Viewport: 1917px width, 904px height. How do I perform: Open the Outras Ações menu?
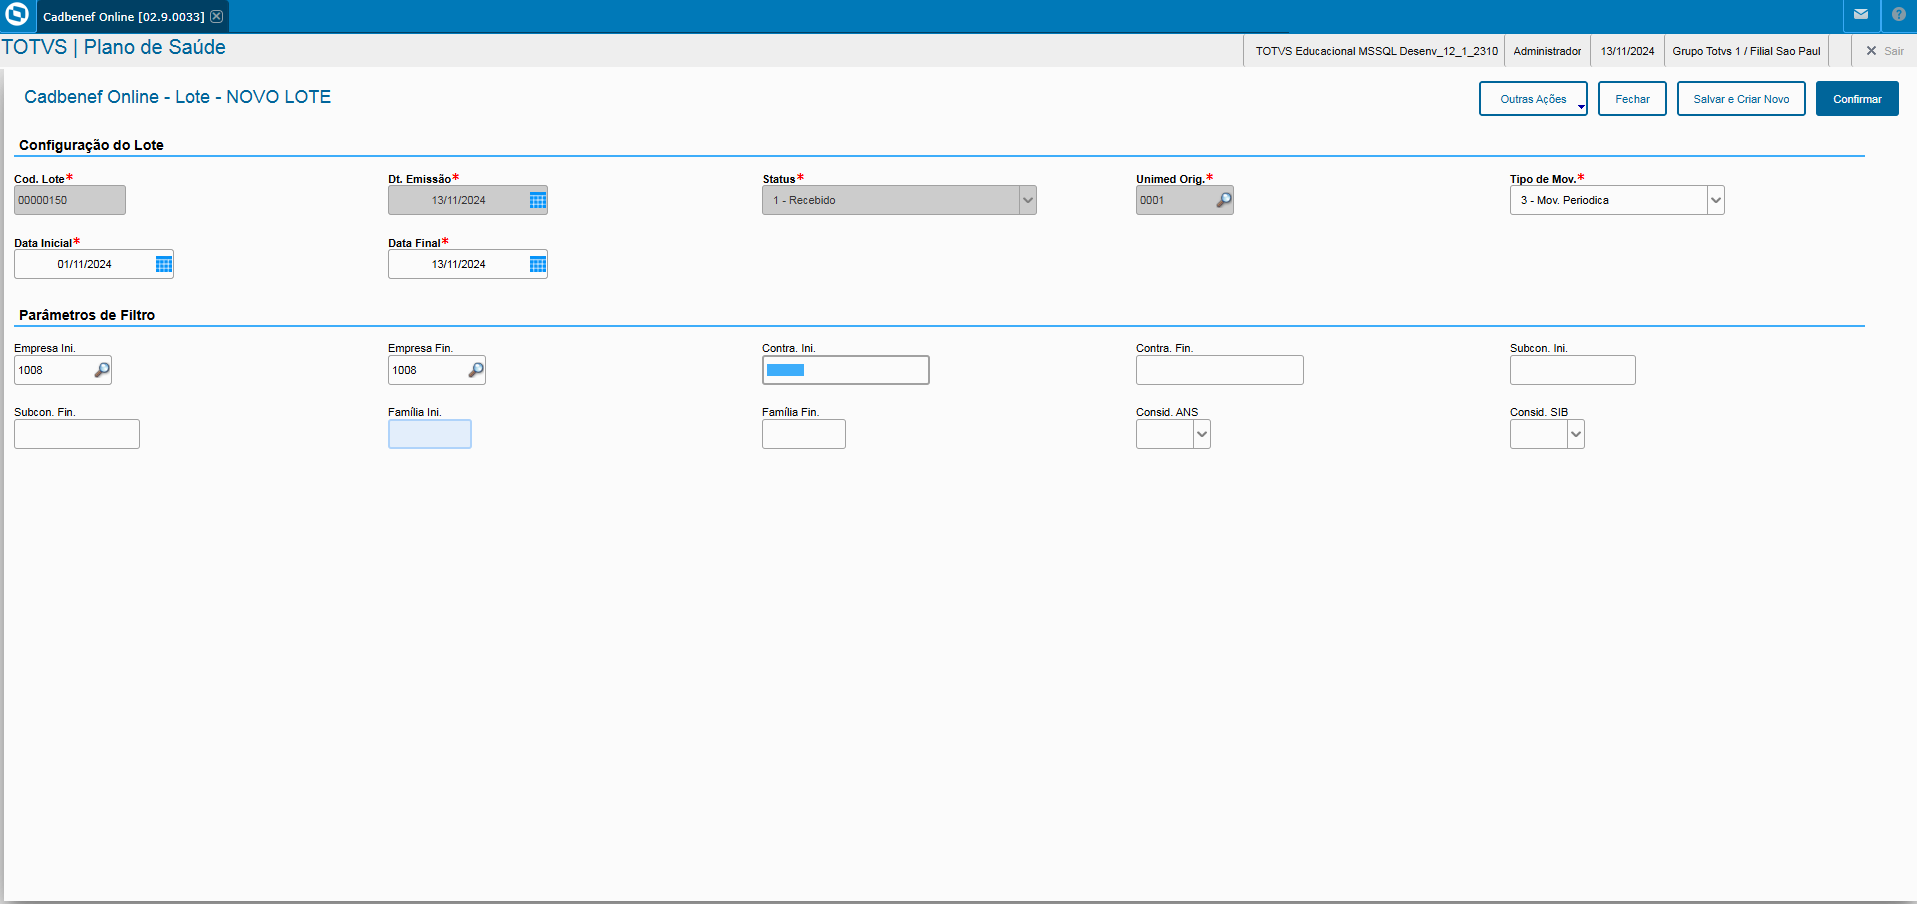coord(1533,99)
